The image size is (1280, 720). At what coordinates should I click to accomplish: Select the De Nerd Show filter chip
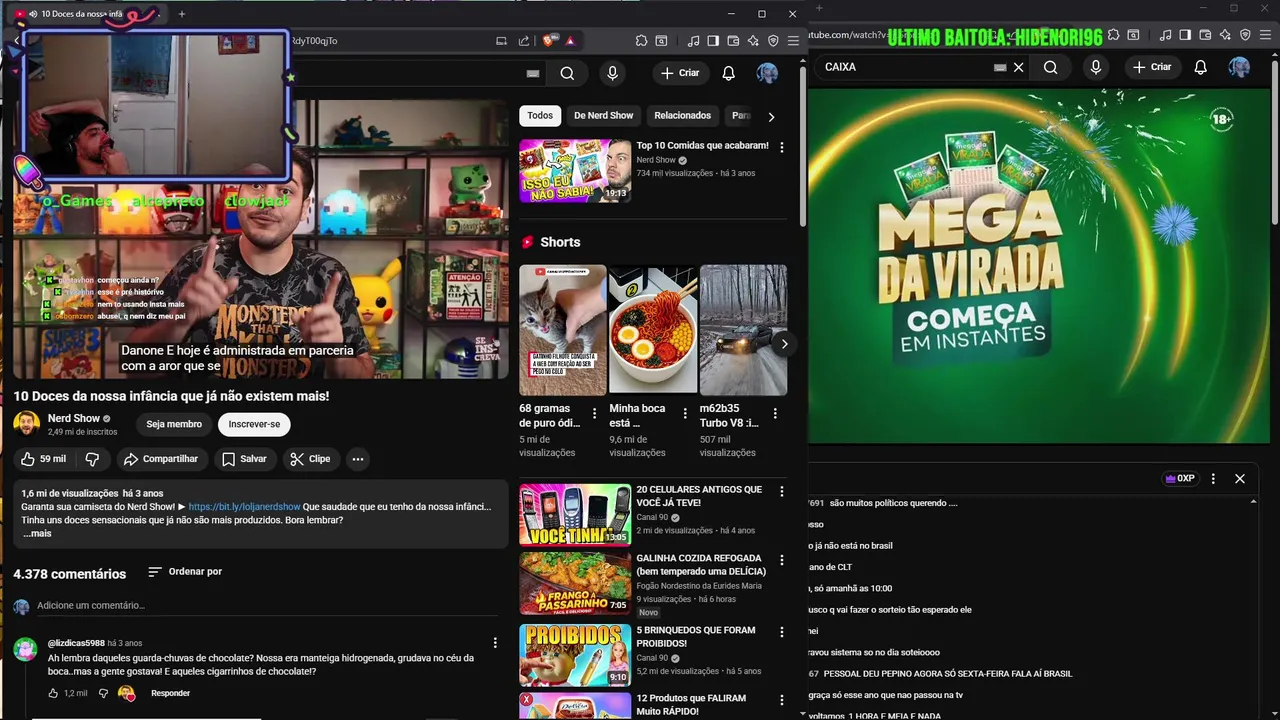(x=603, y=116)
